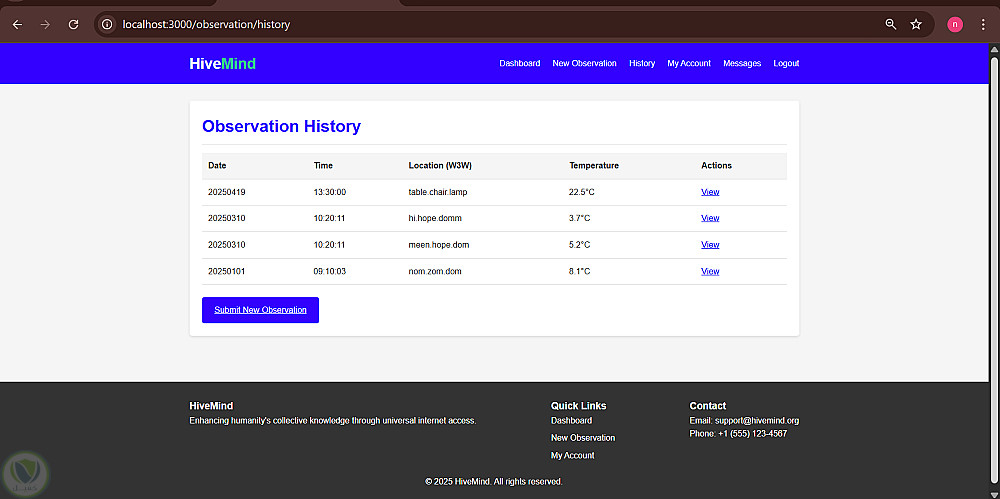Click the site information icon
The height and width of the screenshot is (499, 1000).
(108, 24)
